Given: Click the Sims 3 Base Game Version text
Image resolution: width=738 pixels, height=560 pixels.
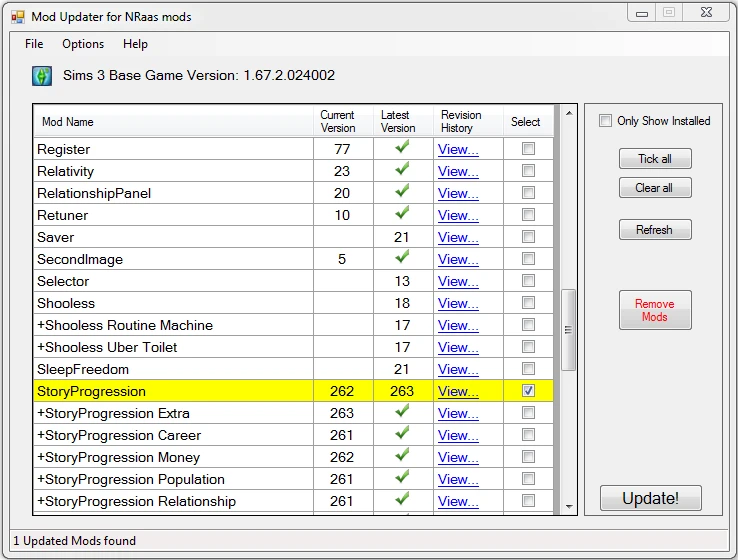Looking at the screenshot, I should point(199,75).
